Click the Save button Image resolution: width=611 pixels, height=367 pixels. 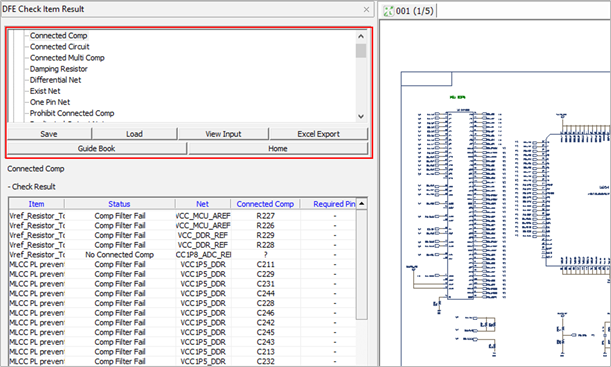[49, 134]
